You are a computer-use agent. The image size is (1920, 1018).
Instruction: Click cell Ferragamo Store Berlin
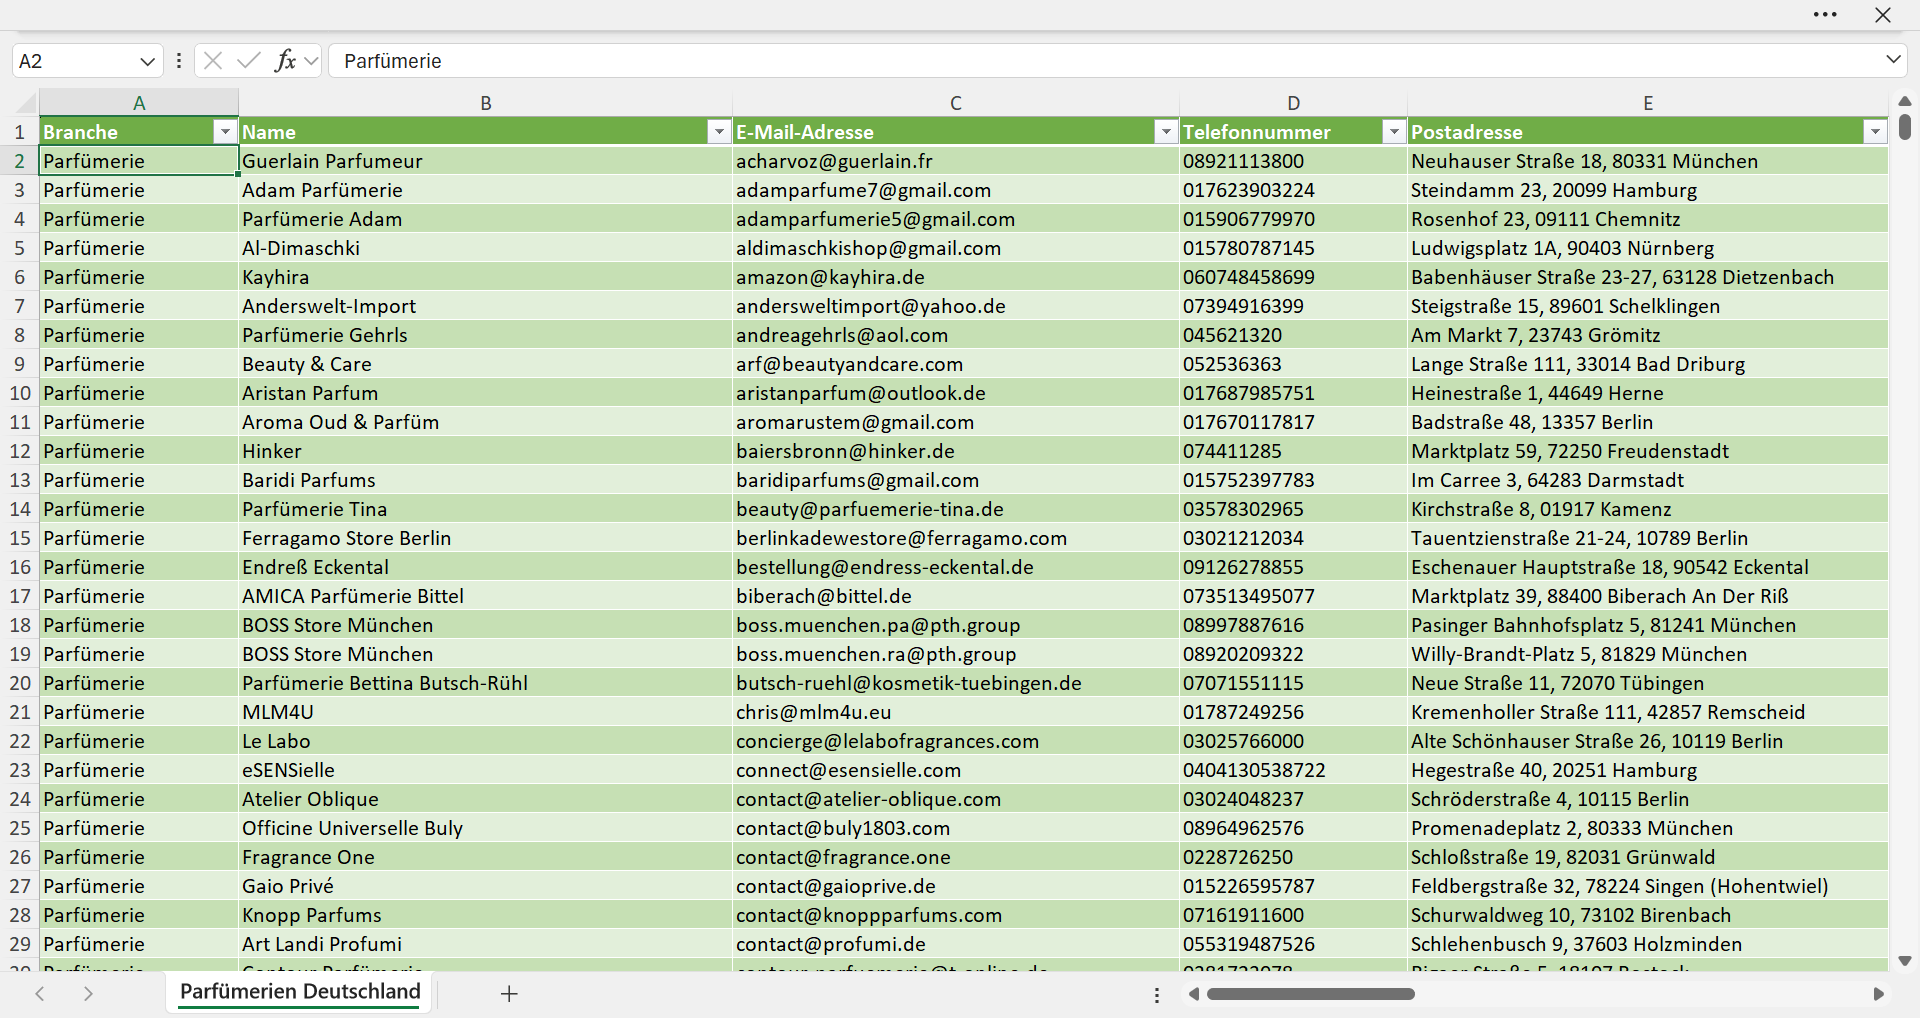pos(486,538)
